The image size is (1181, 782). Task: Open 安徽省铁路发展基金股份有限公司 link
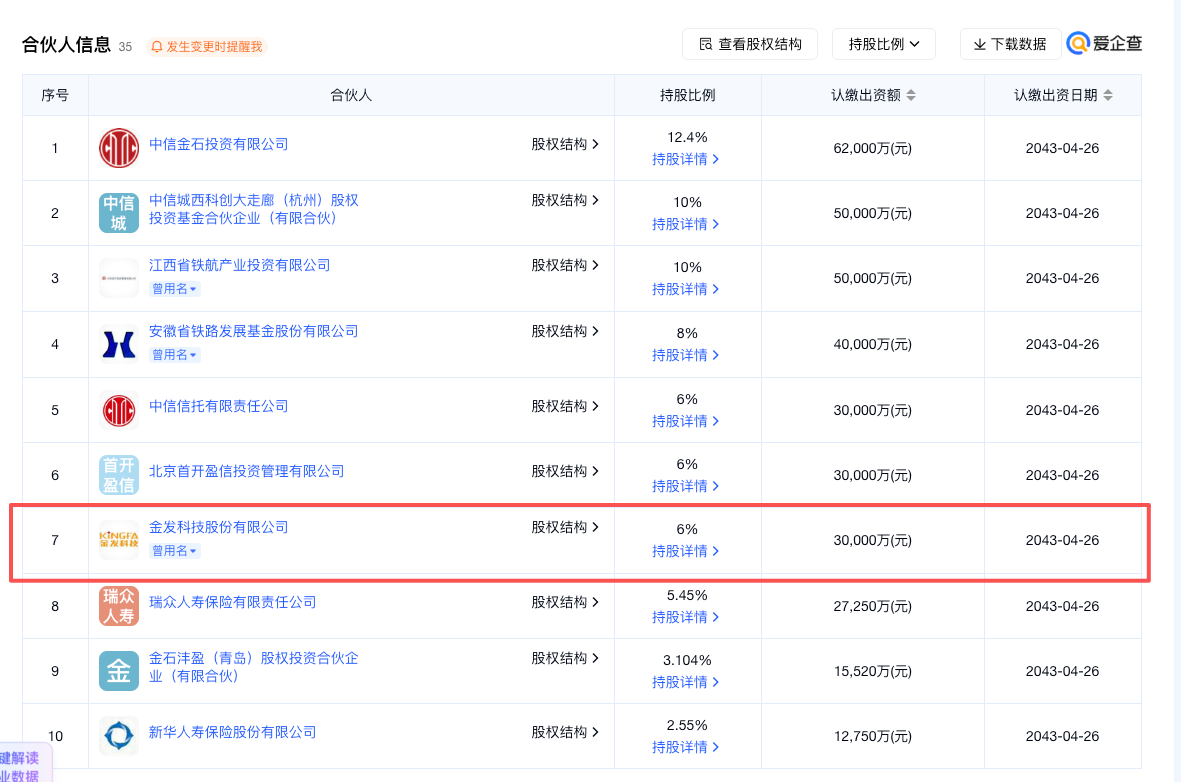[x=253, y=331]
